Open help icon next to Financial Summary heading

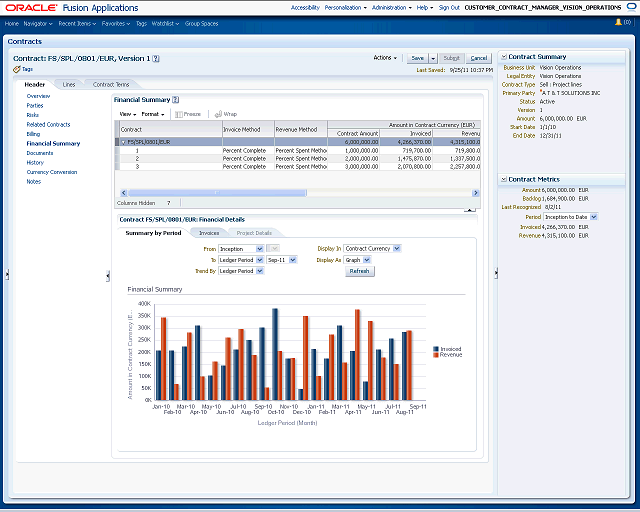pyautogui.click(x=176, y=100)
